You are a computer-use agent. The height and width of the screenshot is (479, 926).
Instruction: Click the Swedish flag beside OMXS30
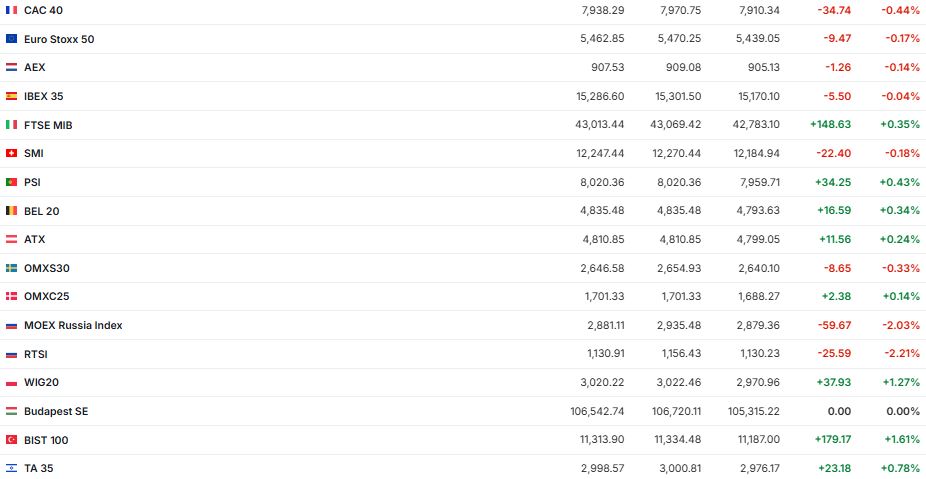[x=11, y=268]
